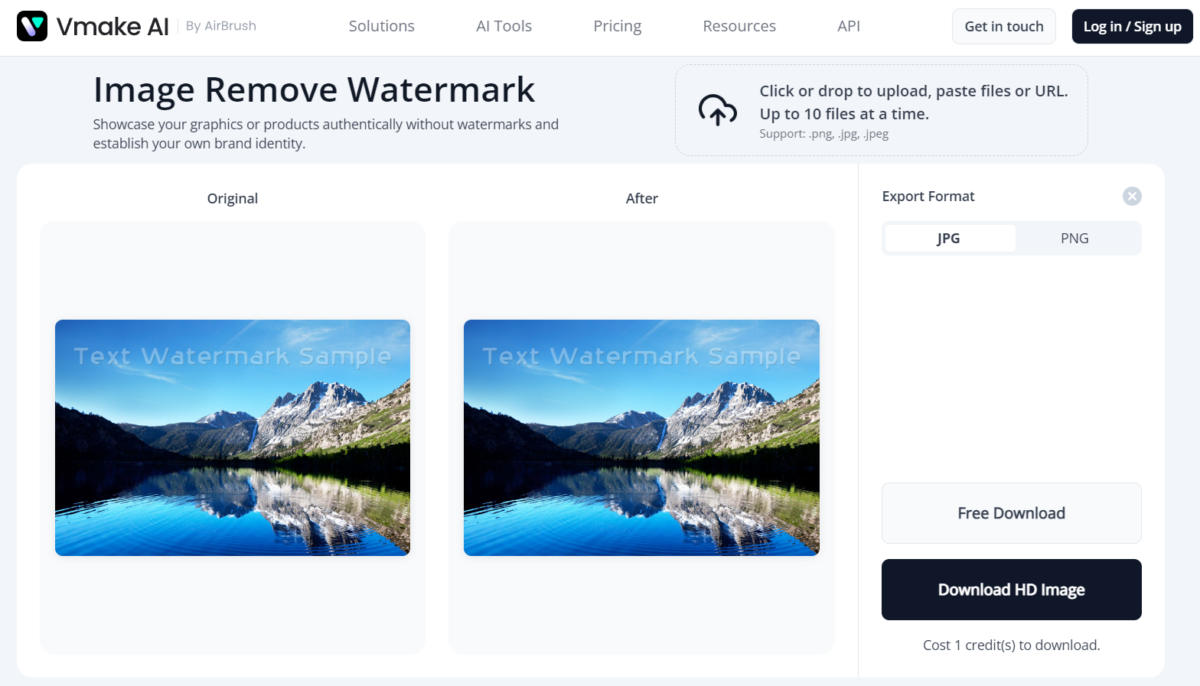This screenshot has width=1200, height=686.
Task: Click the Vmake AI logo icon
Action: [31, 26]
